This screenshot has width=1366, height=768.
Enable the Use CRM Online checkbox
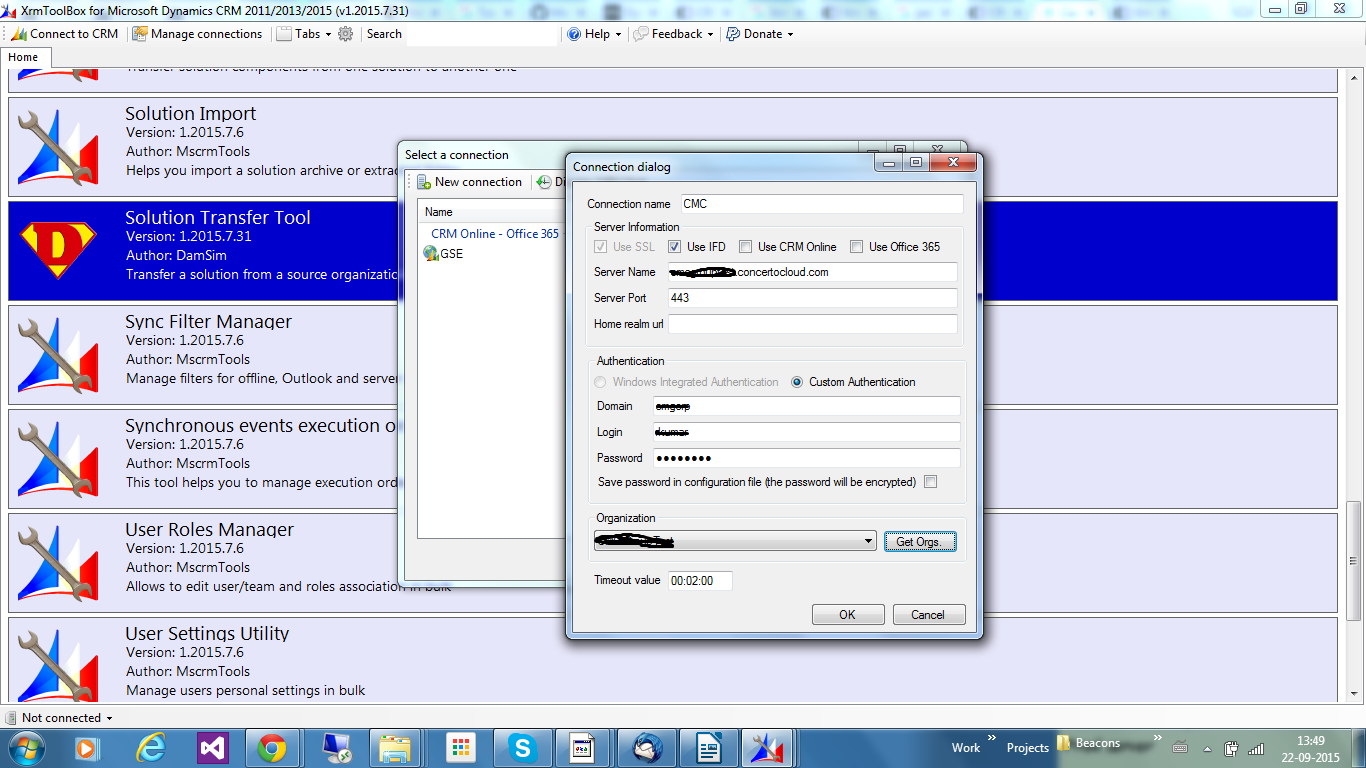click(745, 246)
